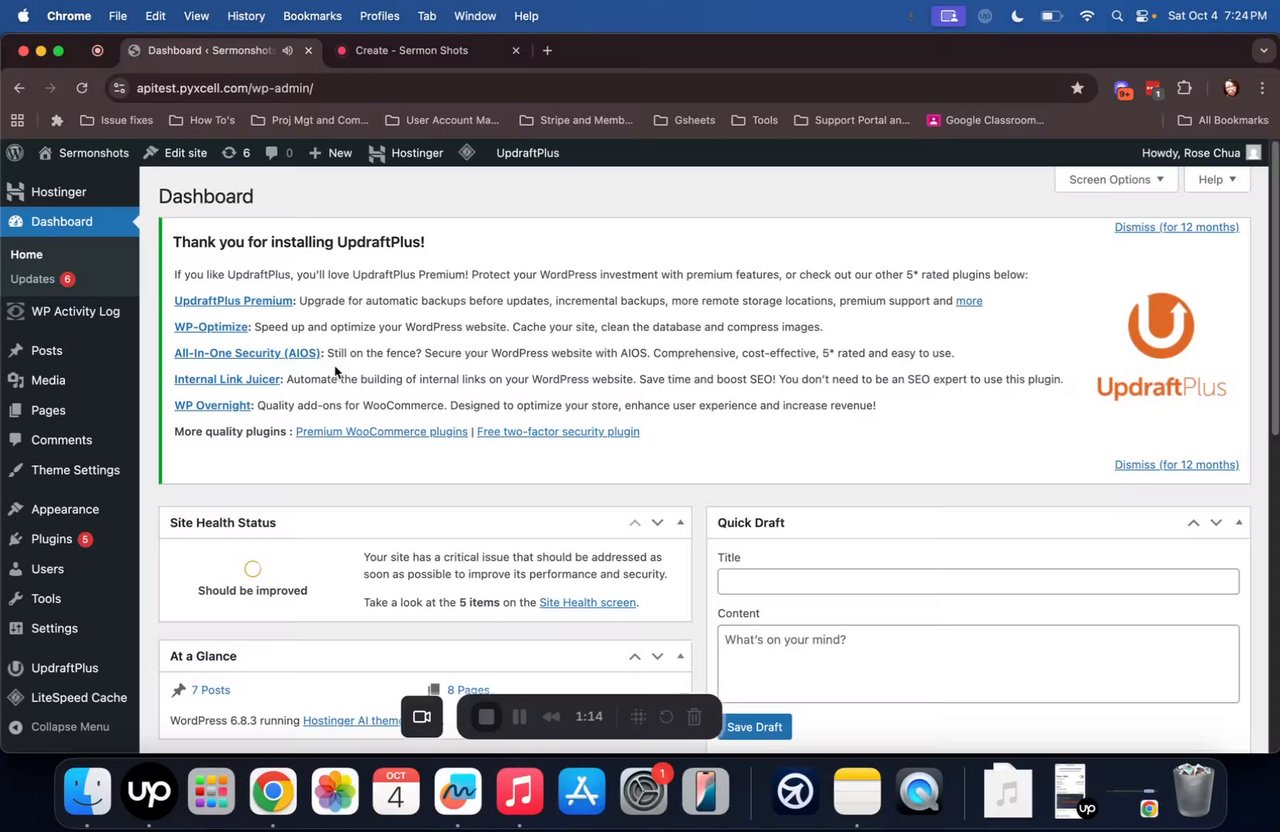Screen dimensions: 1280x832
Task: Open WP Activity Log sidebar item
Action: coord(70,311)
